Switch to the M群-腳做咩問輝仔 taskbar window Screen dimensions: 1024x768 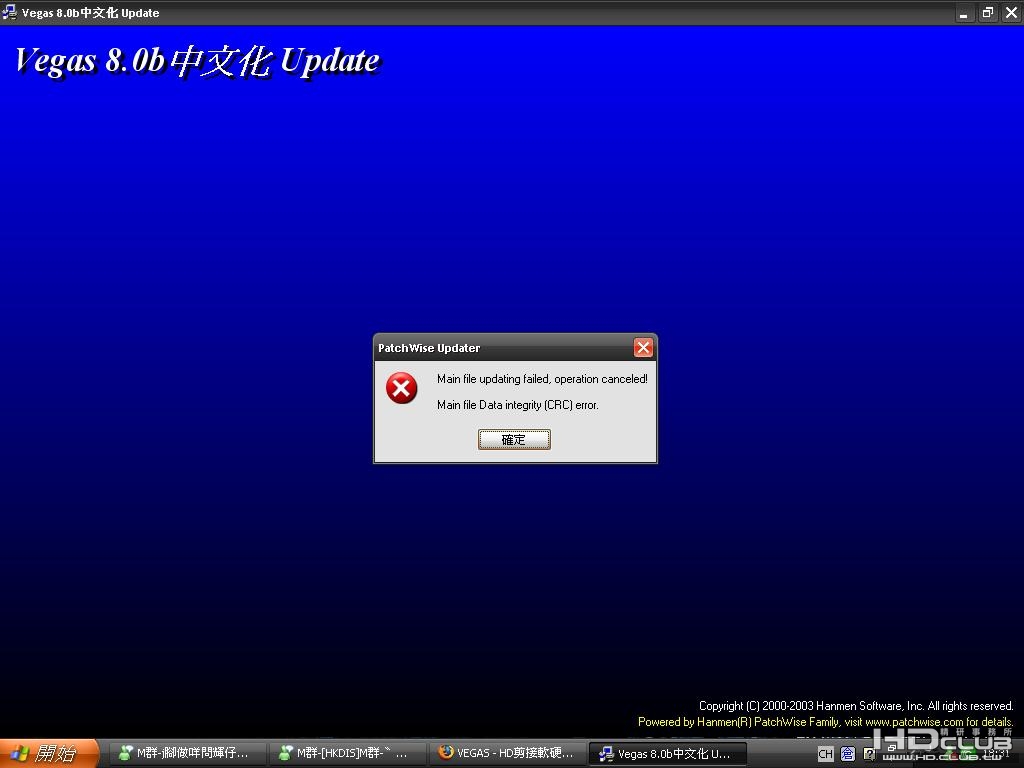186,753
